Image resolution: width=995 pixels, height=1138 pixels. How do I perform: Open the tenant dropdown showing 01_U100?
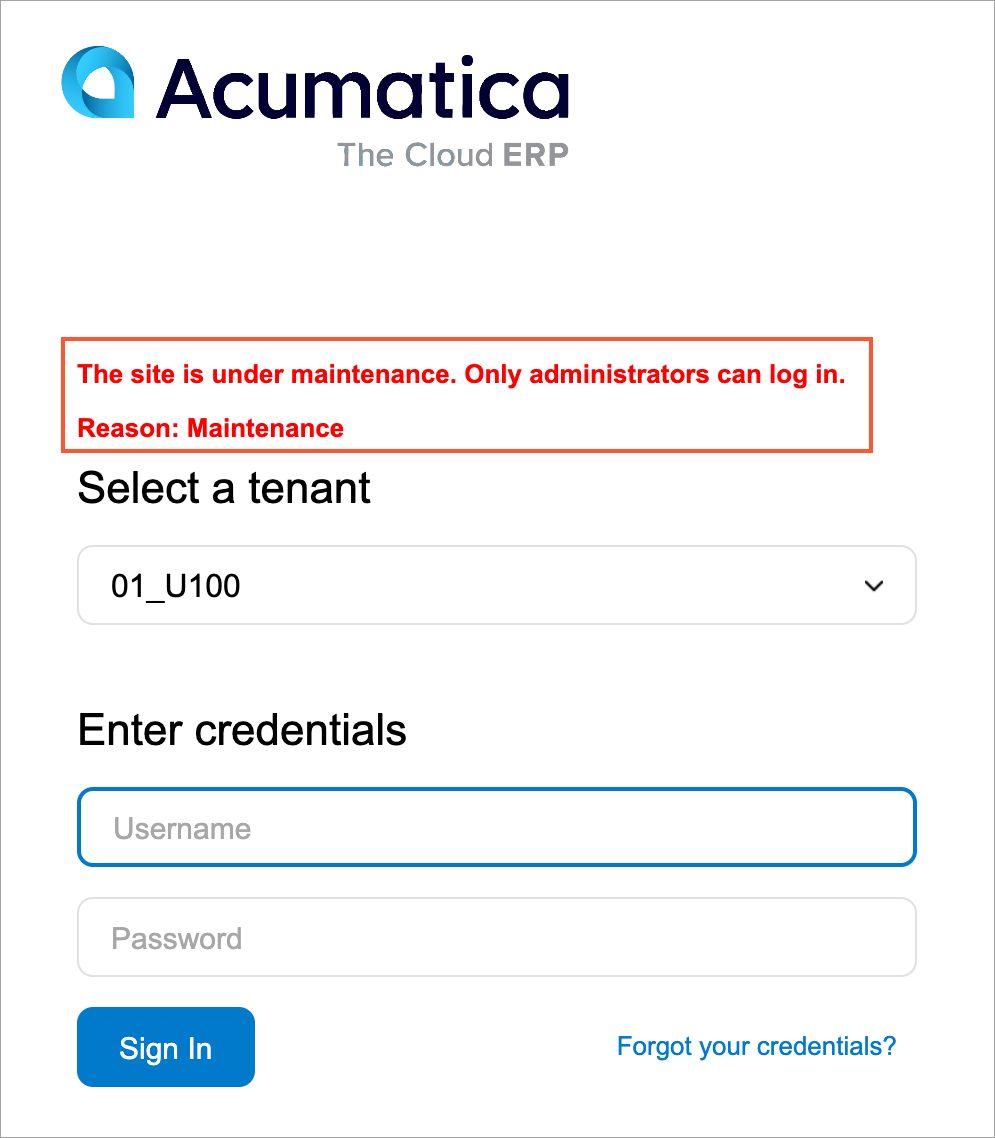496,585
